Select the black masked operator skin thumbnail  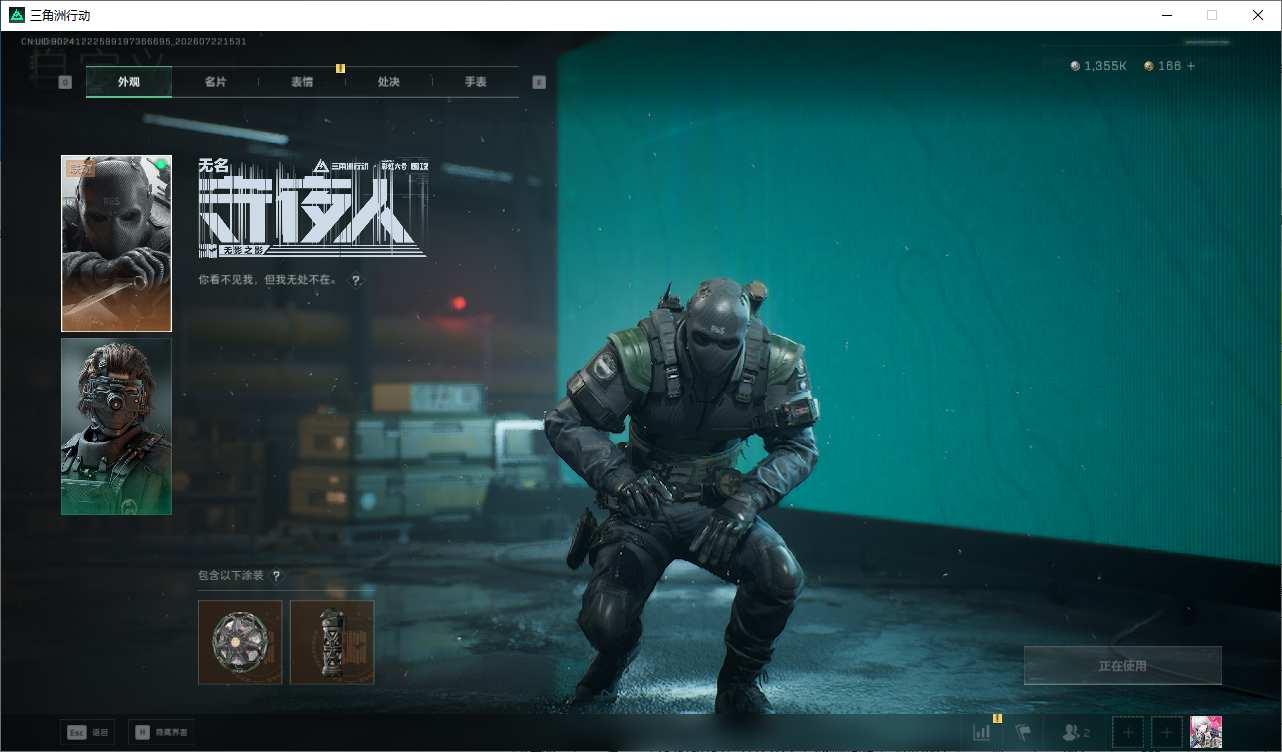point(116,243)
